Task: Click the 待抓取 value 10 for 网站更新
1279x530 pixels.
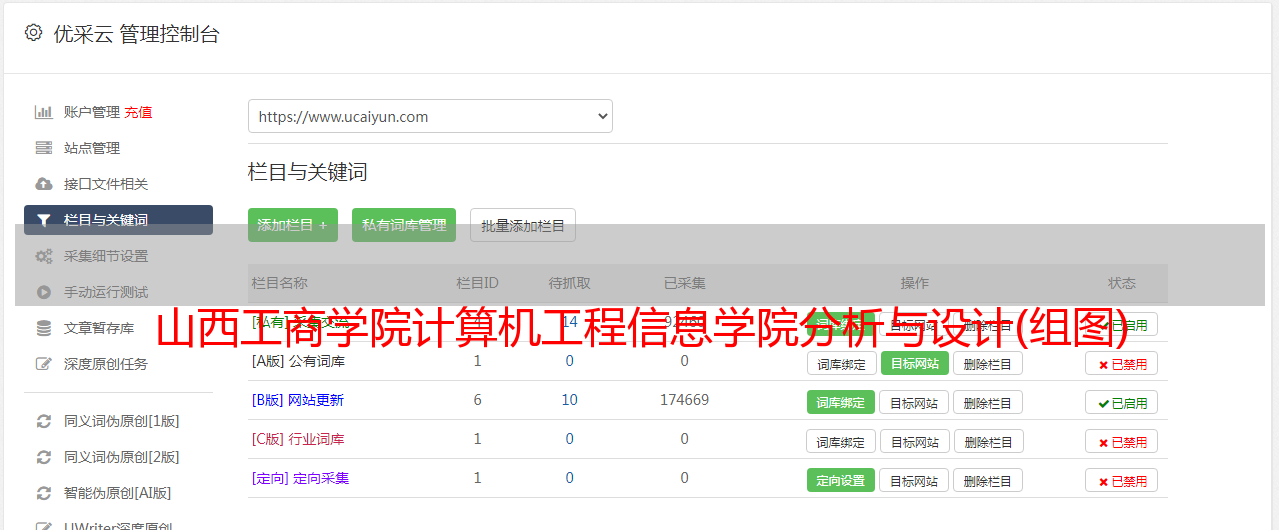Action: (569, 400)
